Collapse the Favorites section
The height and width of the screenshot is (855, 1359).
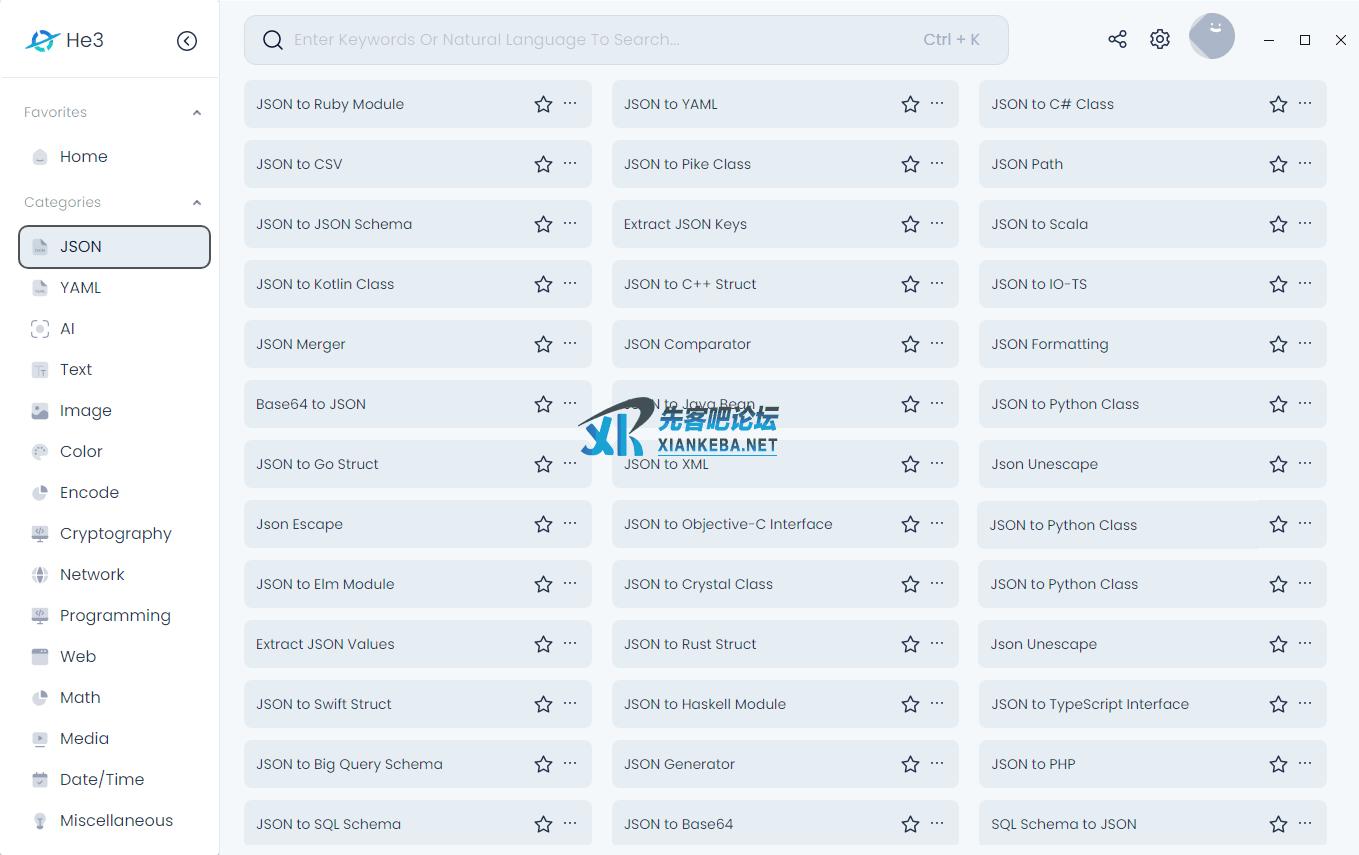(x=197, y=113)
